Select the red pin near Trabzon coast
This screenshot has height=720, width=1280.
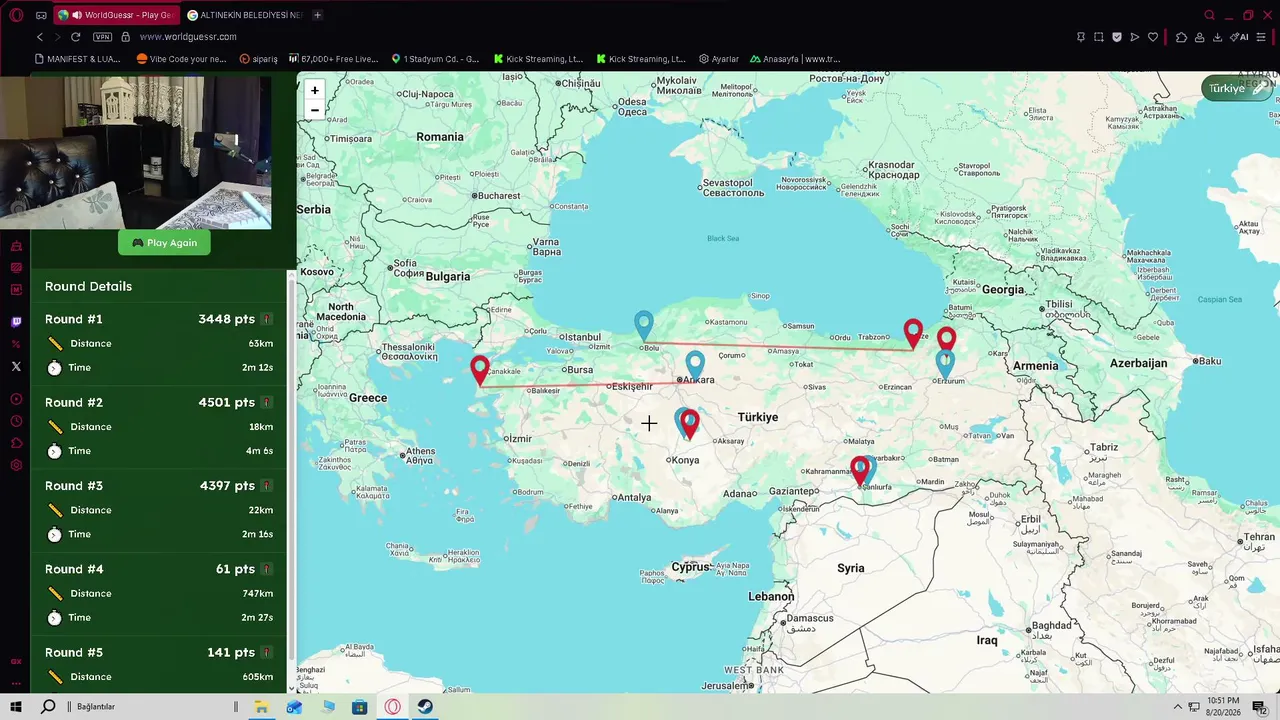(x=913, y=333)
